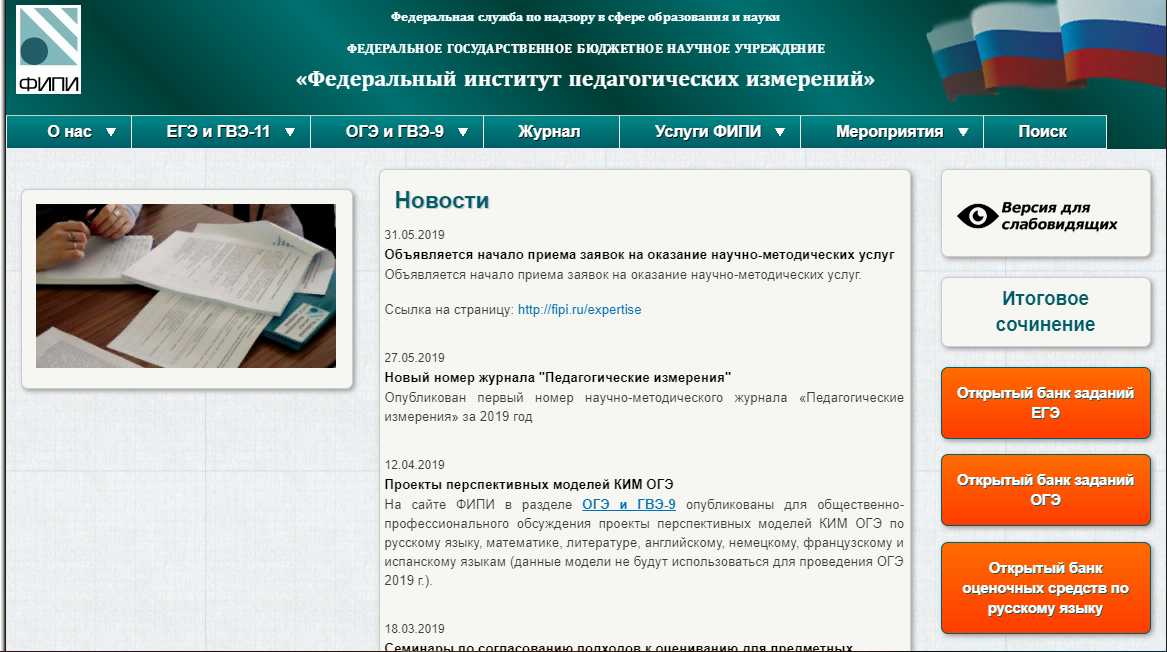Click the Федеральная служба по надзору header text
The image size is (1167, 652).
(585, 17)
